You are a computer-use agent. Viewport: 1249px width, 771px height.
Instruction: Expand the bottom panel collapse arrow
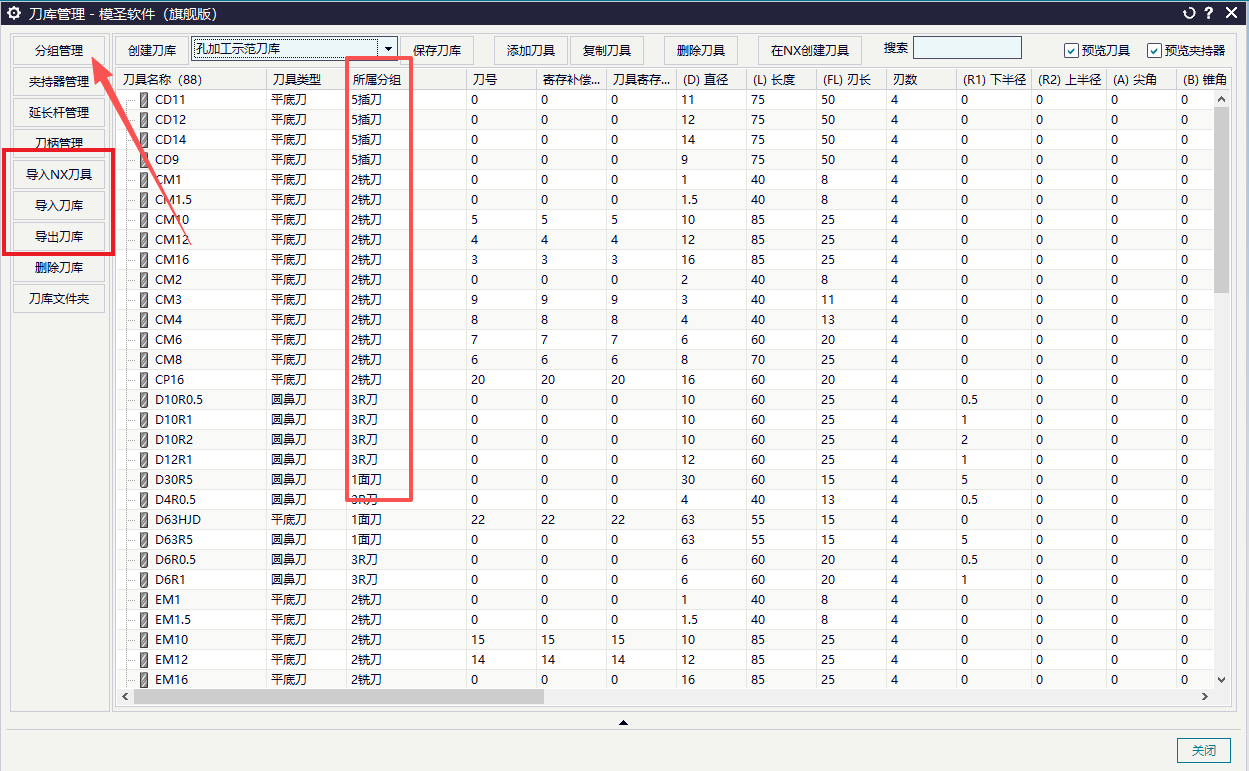623,722
